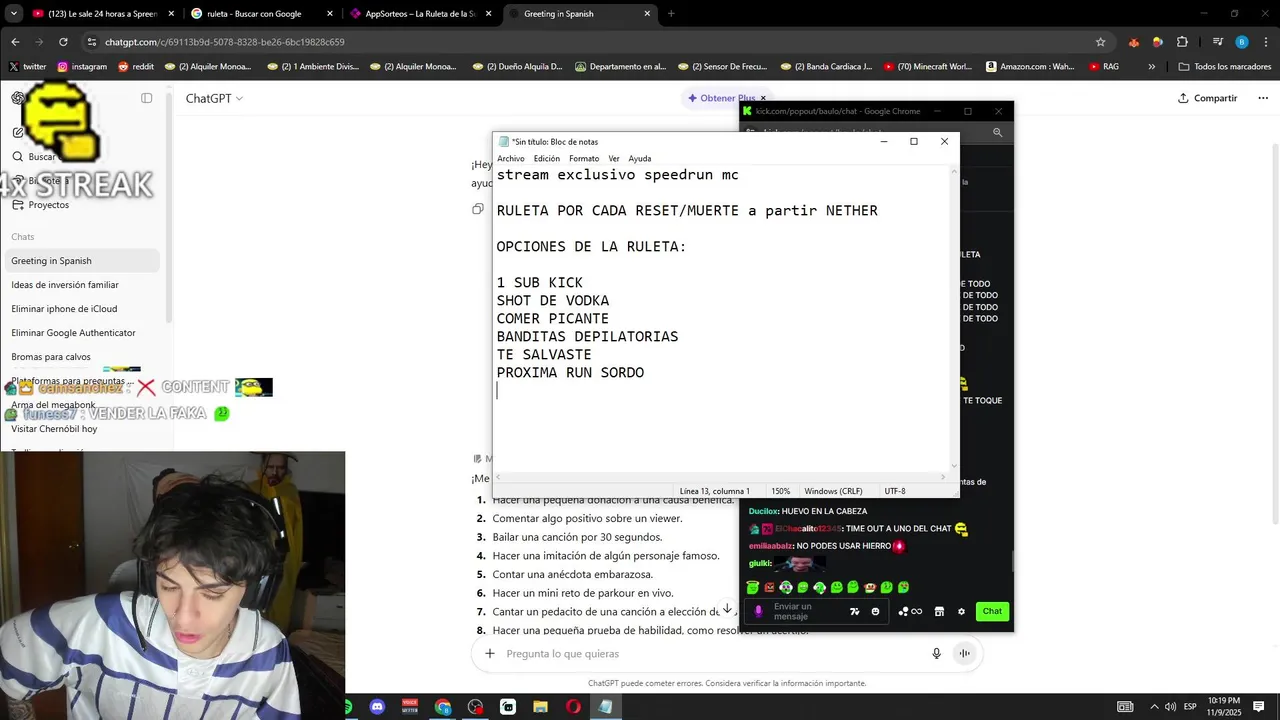
Task: Reload the ChatGPT page
Action: [x=63, y=42]
